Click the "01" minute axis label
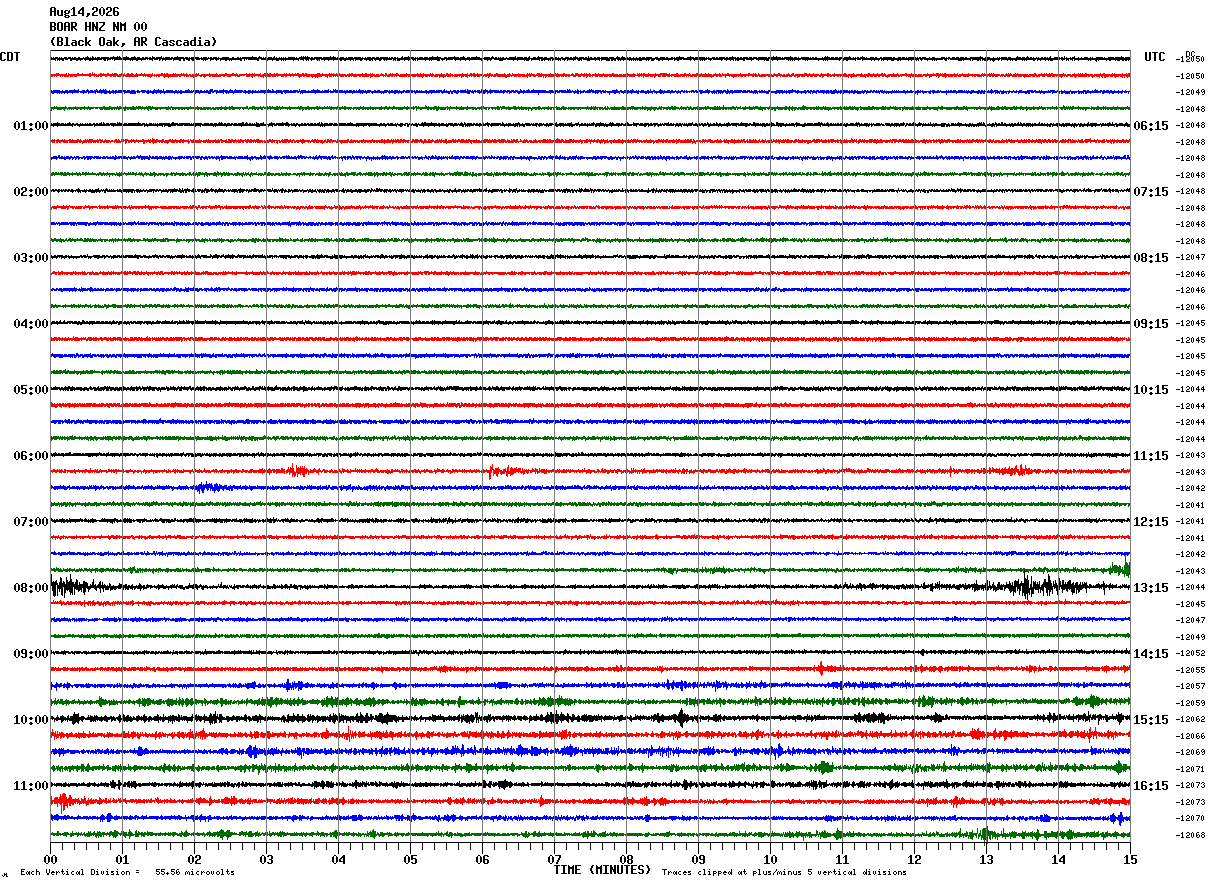The width and height of the screenshot is (1210, 886). coord(122,859)
